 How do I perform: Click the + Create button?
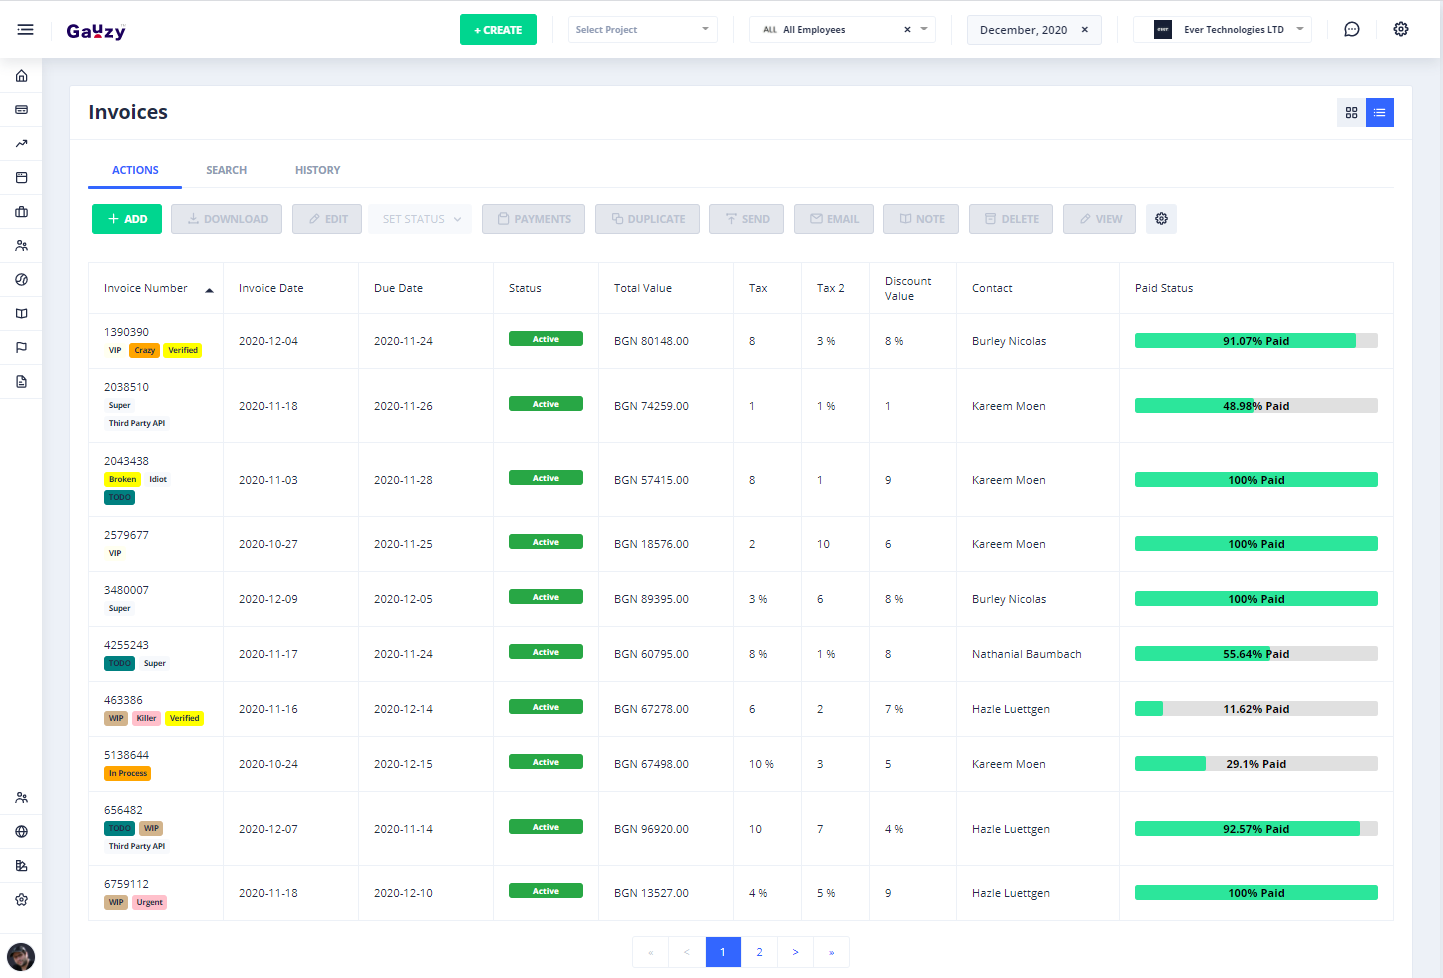tap(498, 30)
